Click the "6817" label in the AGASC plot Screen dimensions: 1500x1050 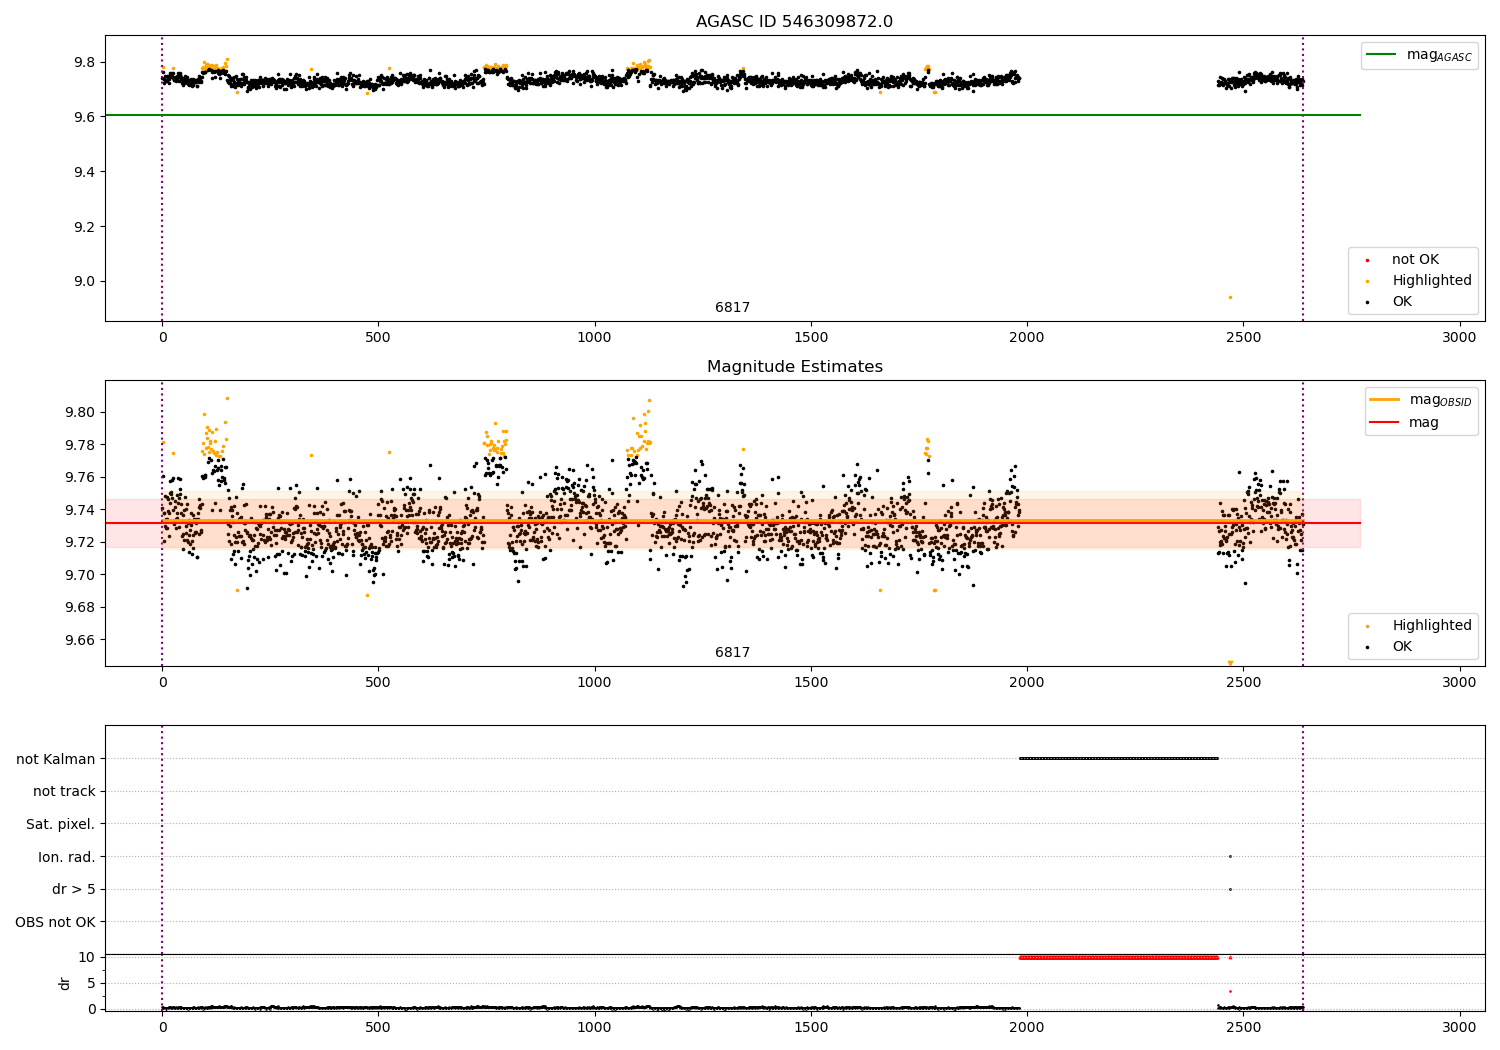pos(732,308)
